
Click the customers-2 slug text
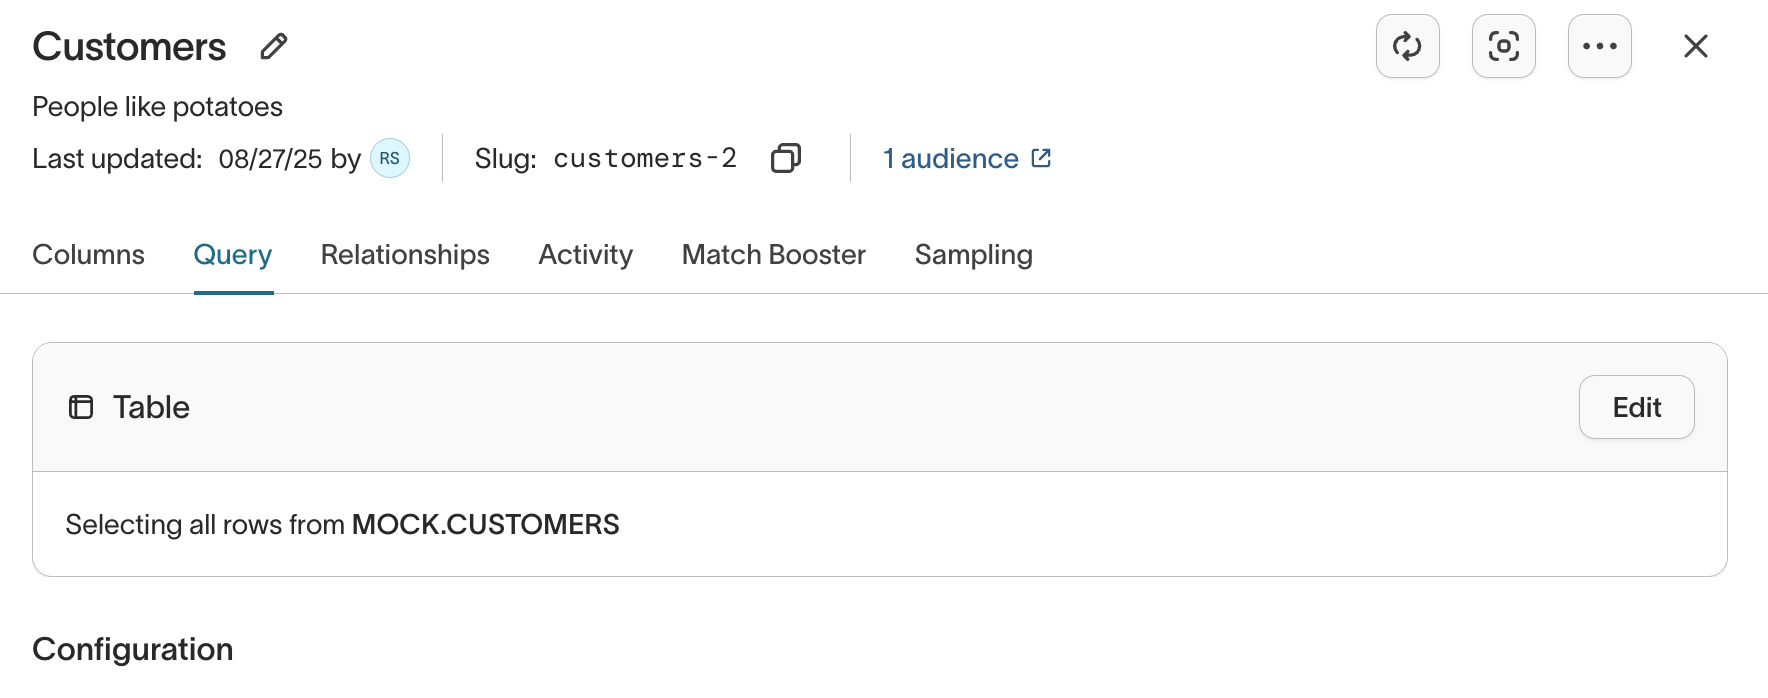point(645,159)
